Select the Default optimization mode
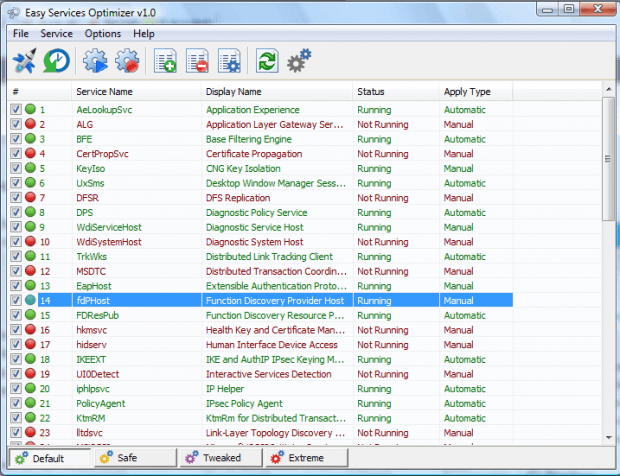Screen dimensions: 620x476 click(49, 458)
